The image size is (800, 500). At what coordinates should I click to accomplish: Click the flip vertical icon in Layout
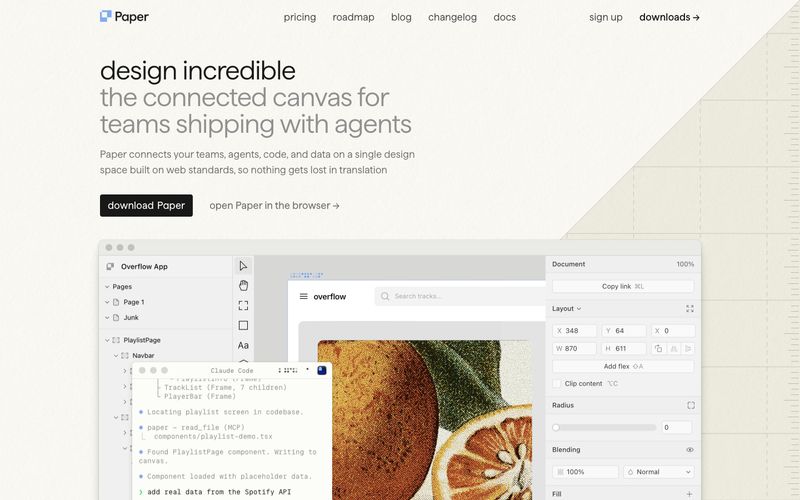click(688, 348)
